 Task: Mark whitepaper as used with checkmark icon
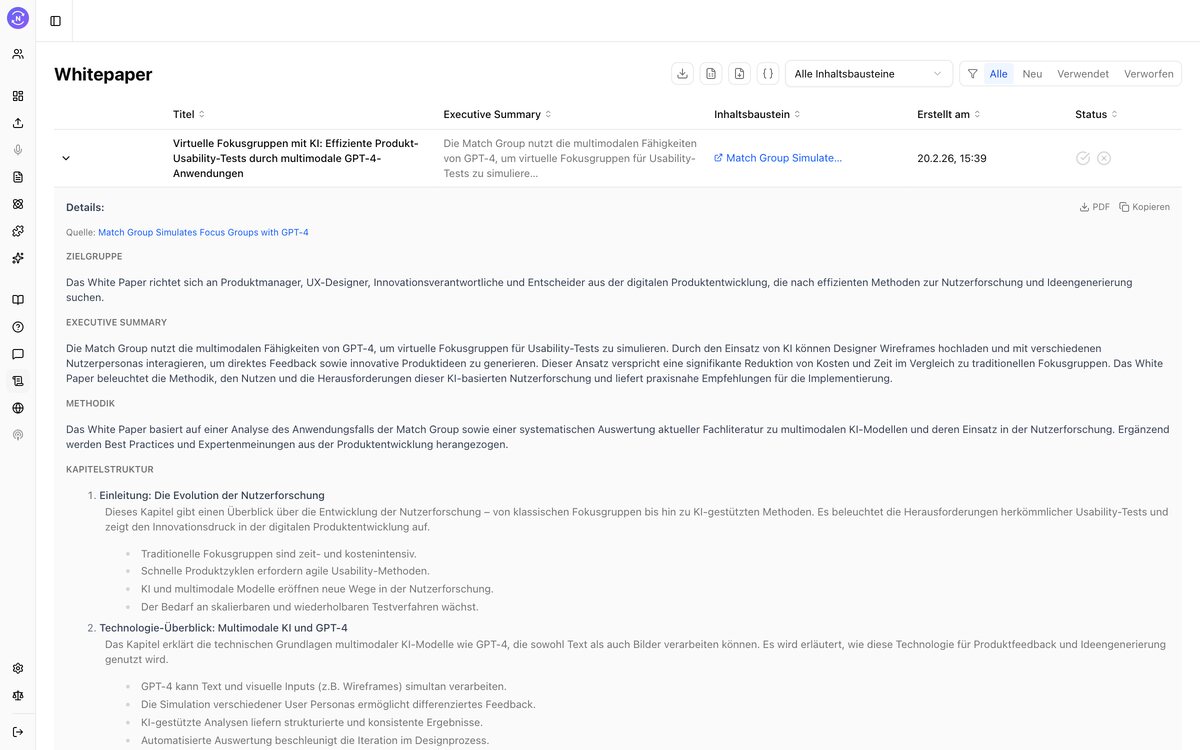(x=1083, y=158)
